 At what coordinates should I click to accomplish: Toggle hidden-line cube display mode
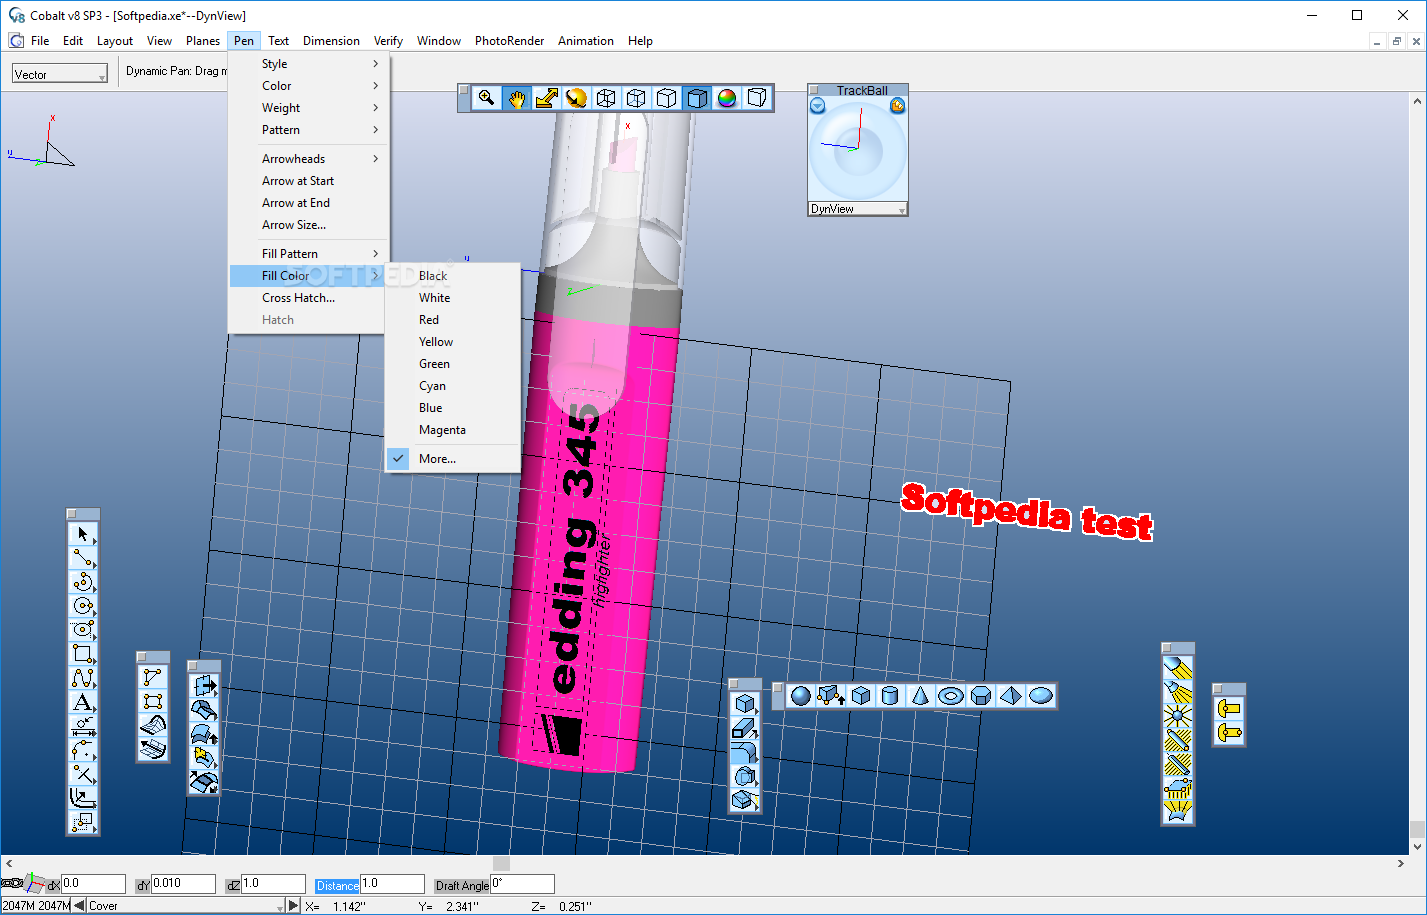click(667, 98)
